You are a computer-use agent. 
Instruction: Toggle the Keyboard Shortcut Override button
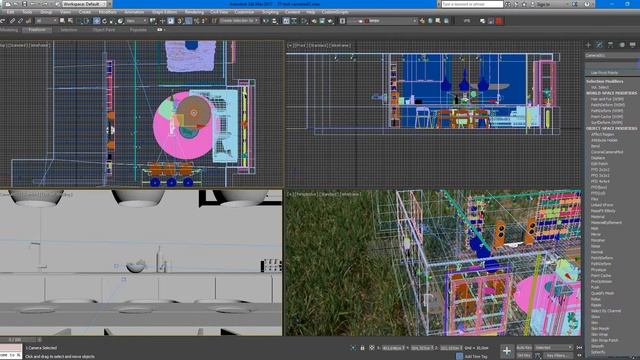pos(171,21)
